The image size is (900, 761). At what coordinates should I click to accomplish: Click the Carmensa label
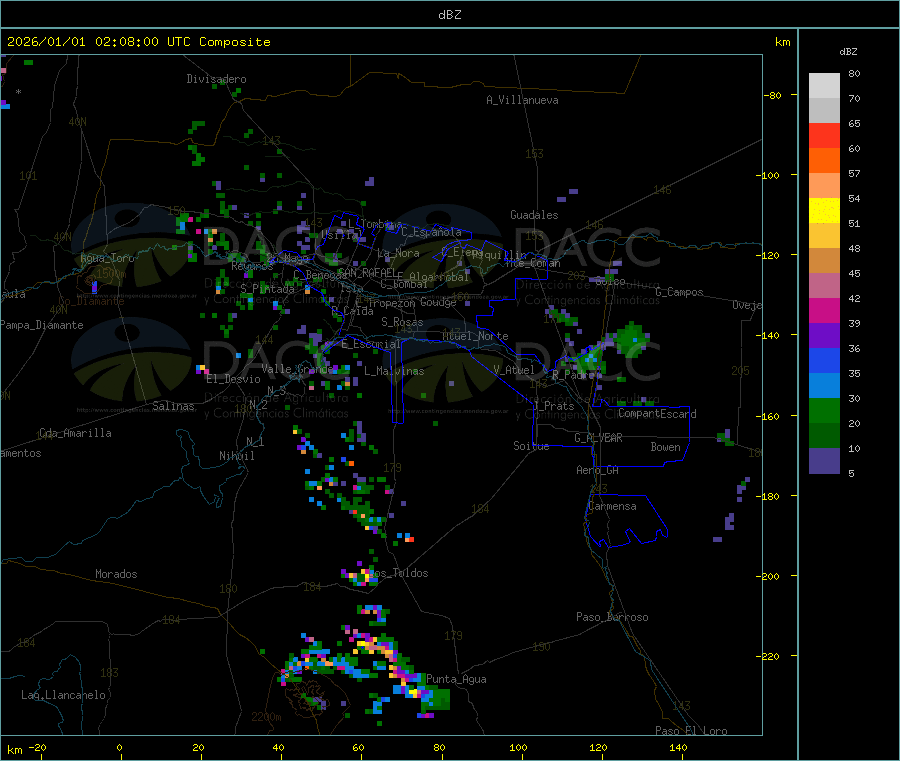[612, 506]
